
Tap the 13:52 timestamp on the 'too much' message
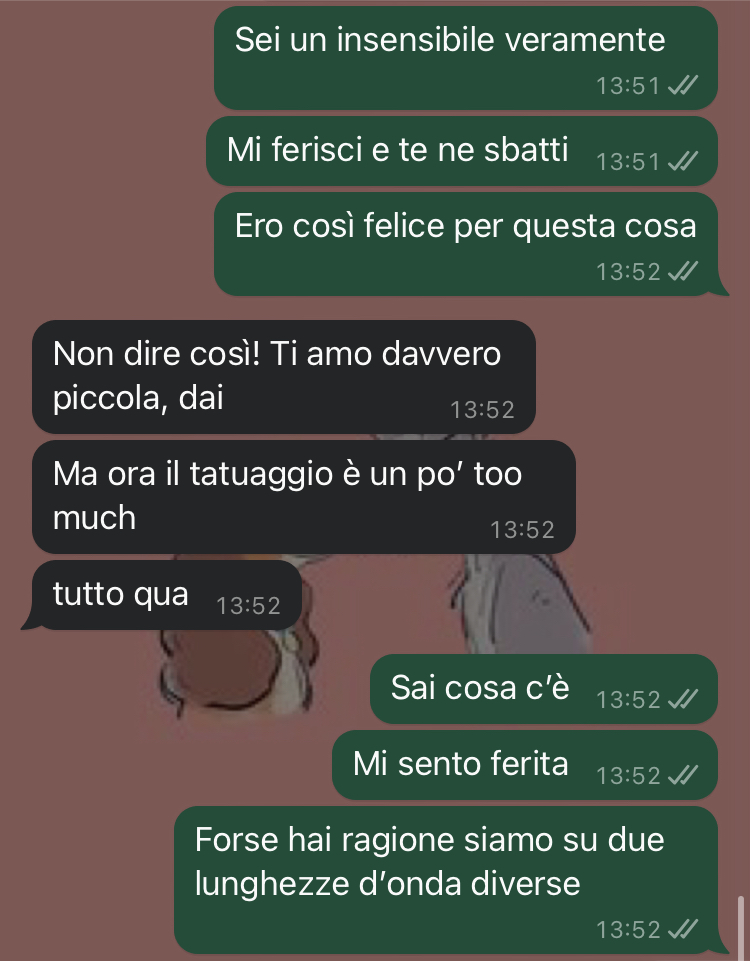point(522,530)
